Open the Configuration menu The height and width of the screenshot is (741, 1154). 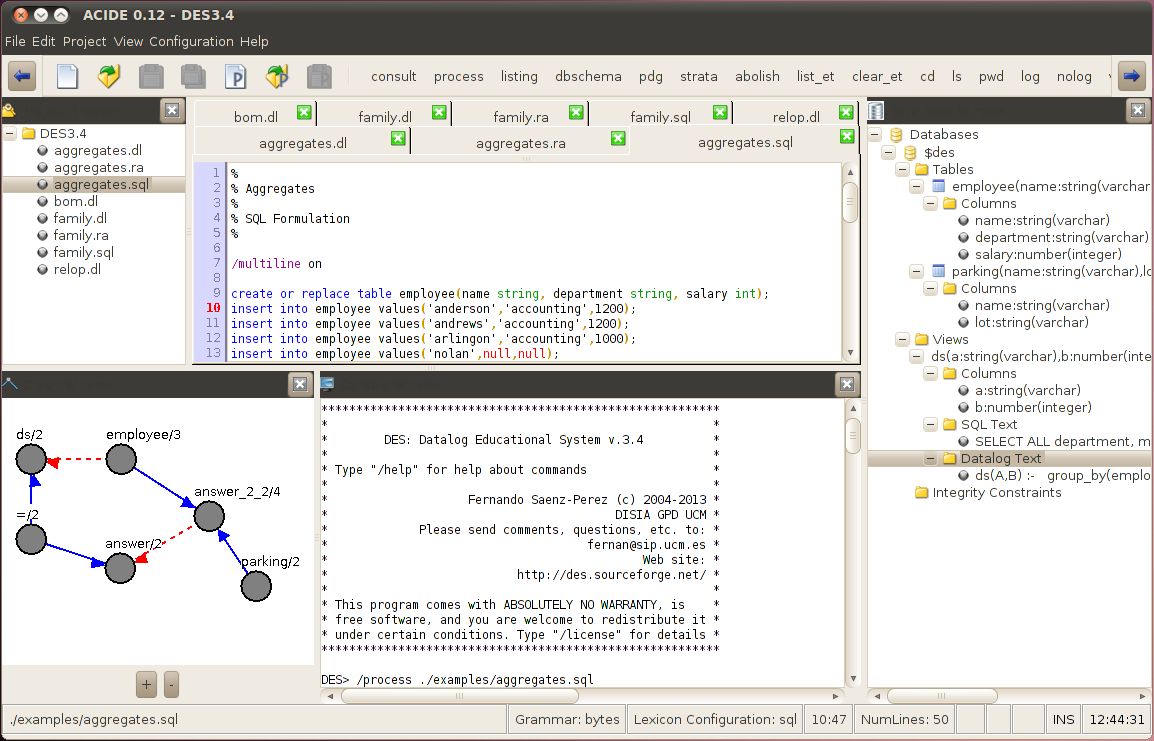[191, 41]
